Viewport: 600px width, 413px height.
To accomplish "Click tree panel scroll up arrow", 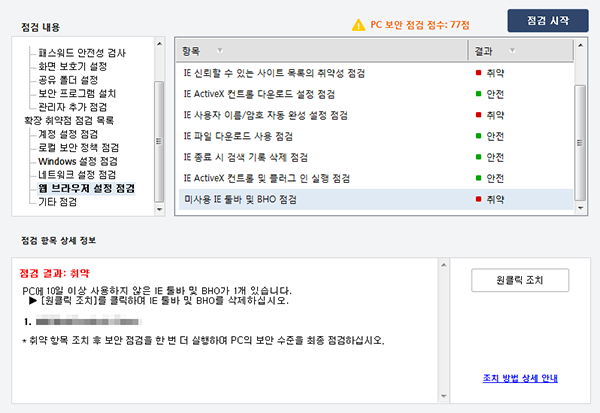I will pos(160,44).
